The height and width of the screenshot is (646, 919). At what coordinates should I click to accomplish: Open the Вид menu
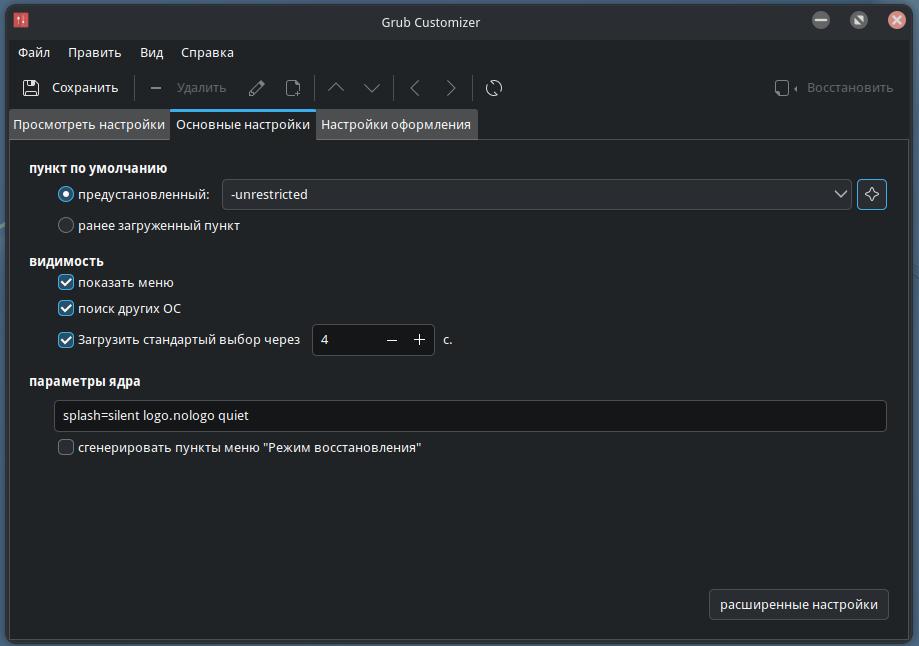(151, 53)
